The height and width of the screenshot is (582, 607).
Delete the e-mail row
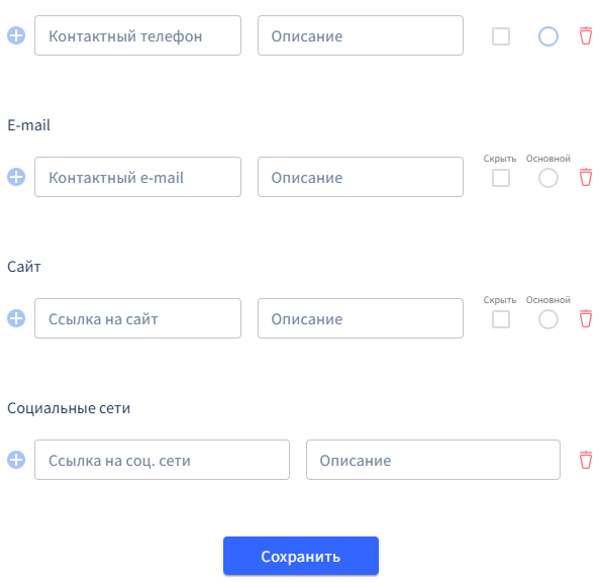pyautogui.click(x=585, y=177)
